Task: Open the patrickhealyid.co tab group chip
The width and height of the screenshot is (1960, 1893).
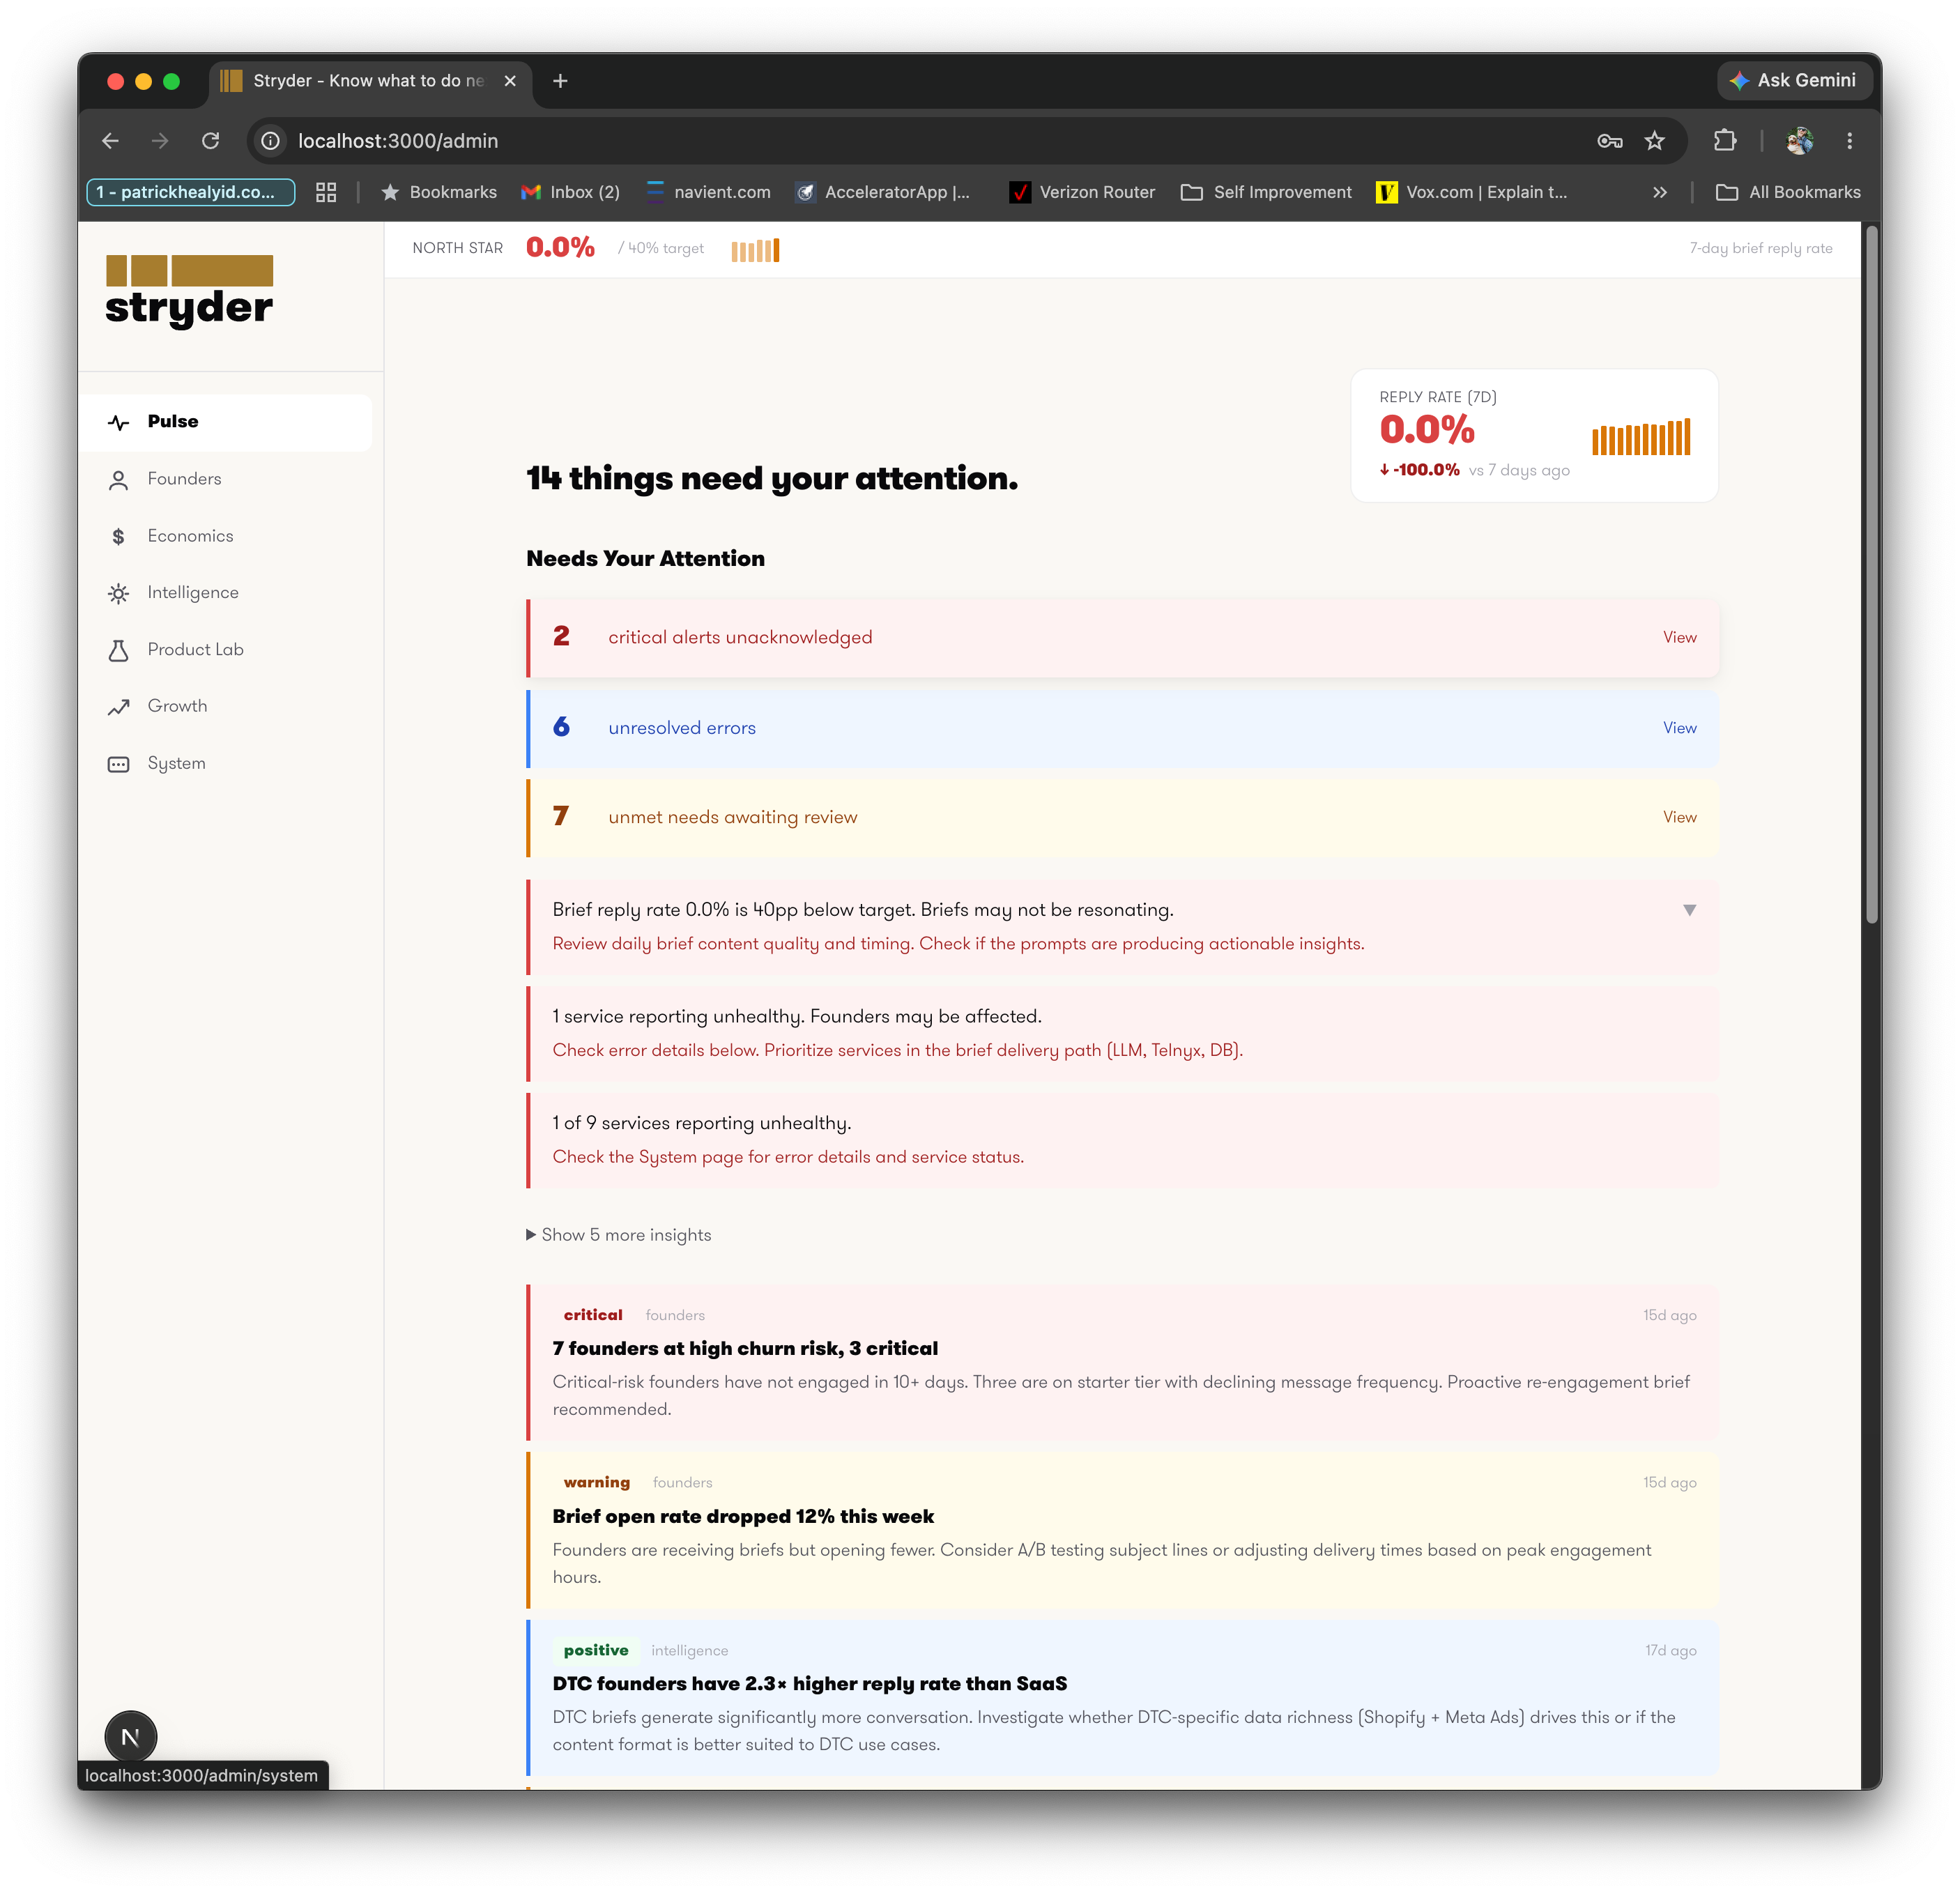Action: pos(191,193)
